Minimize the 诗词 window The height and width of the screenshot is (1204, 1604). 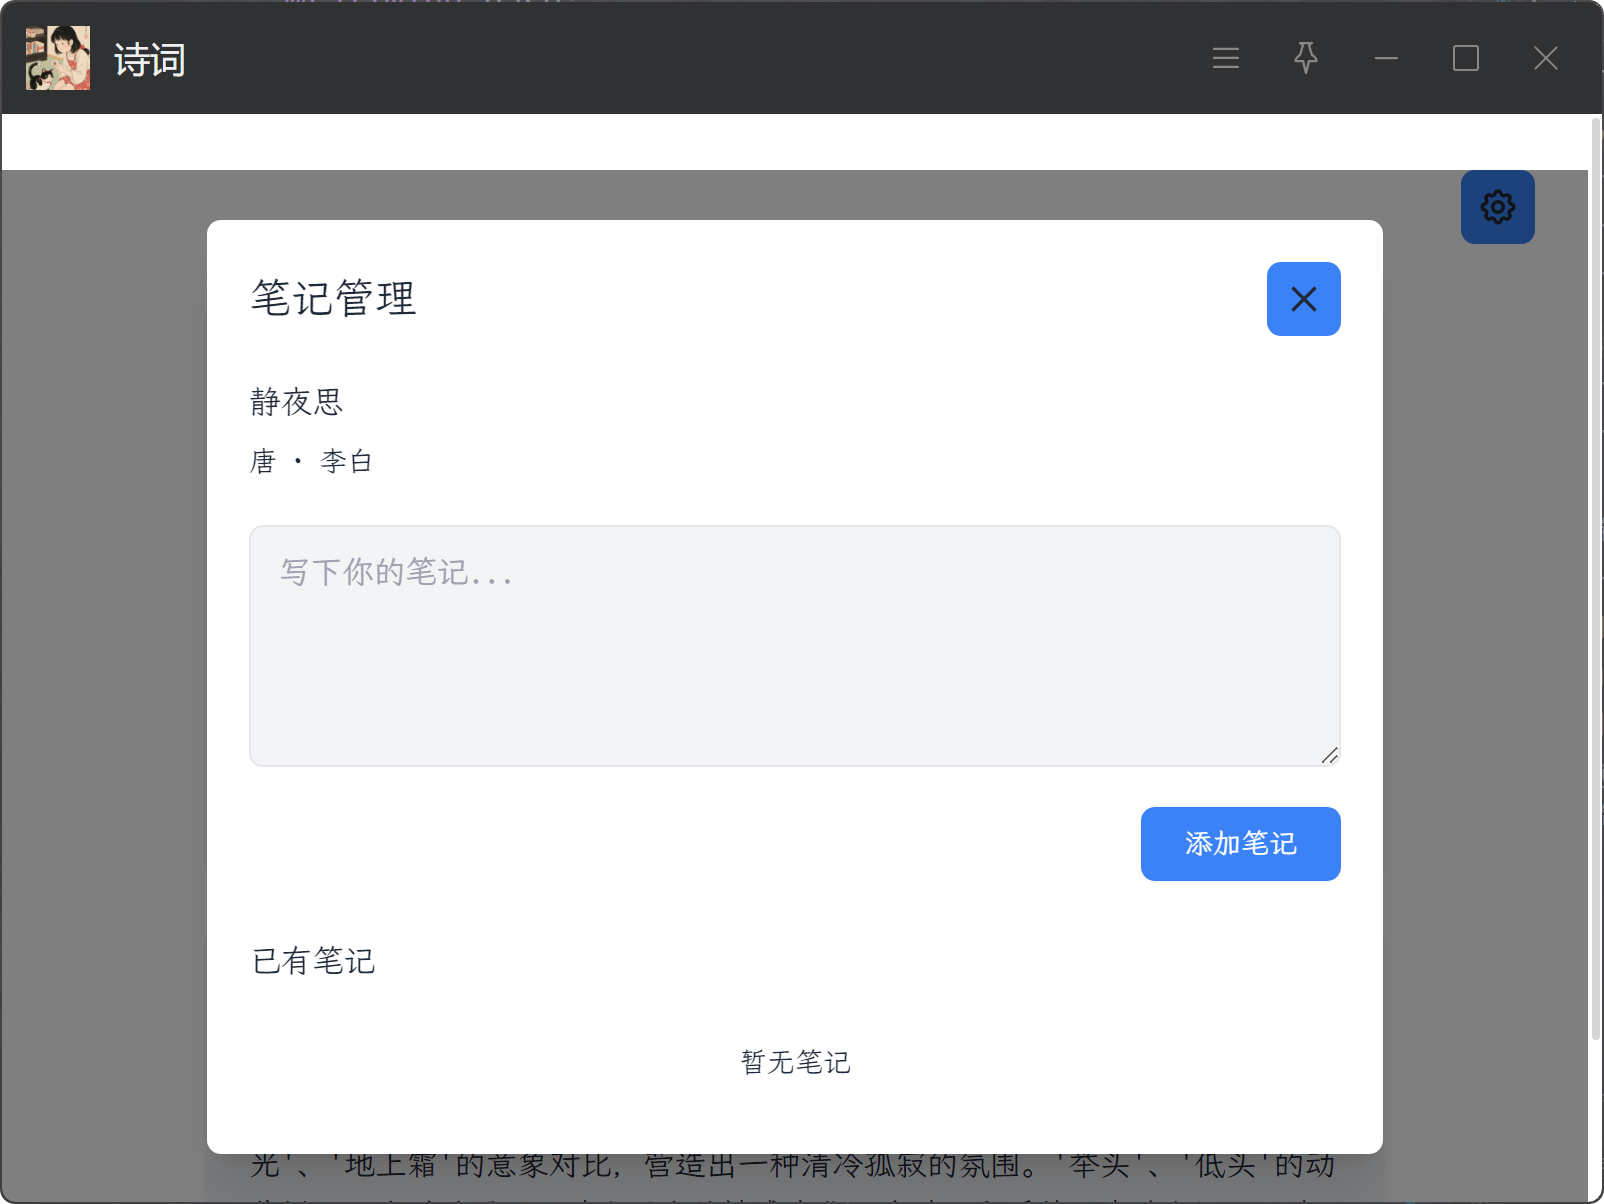coord(1386,58)
